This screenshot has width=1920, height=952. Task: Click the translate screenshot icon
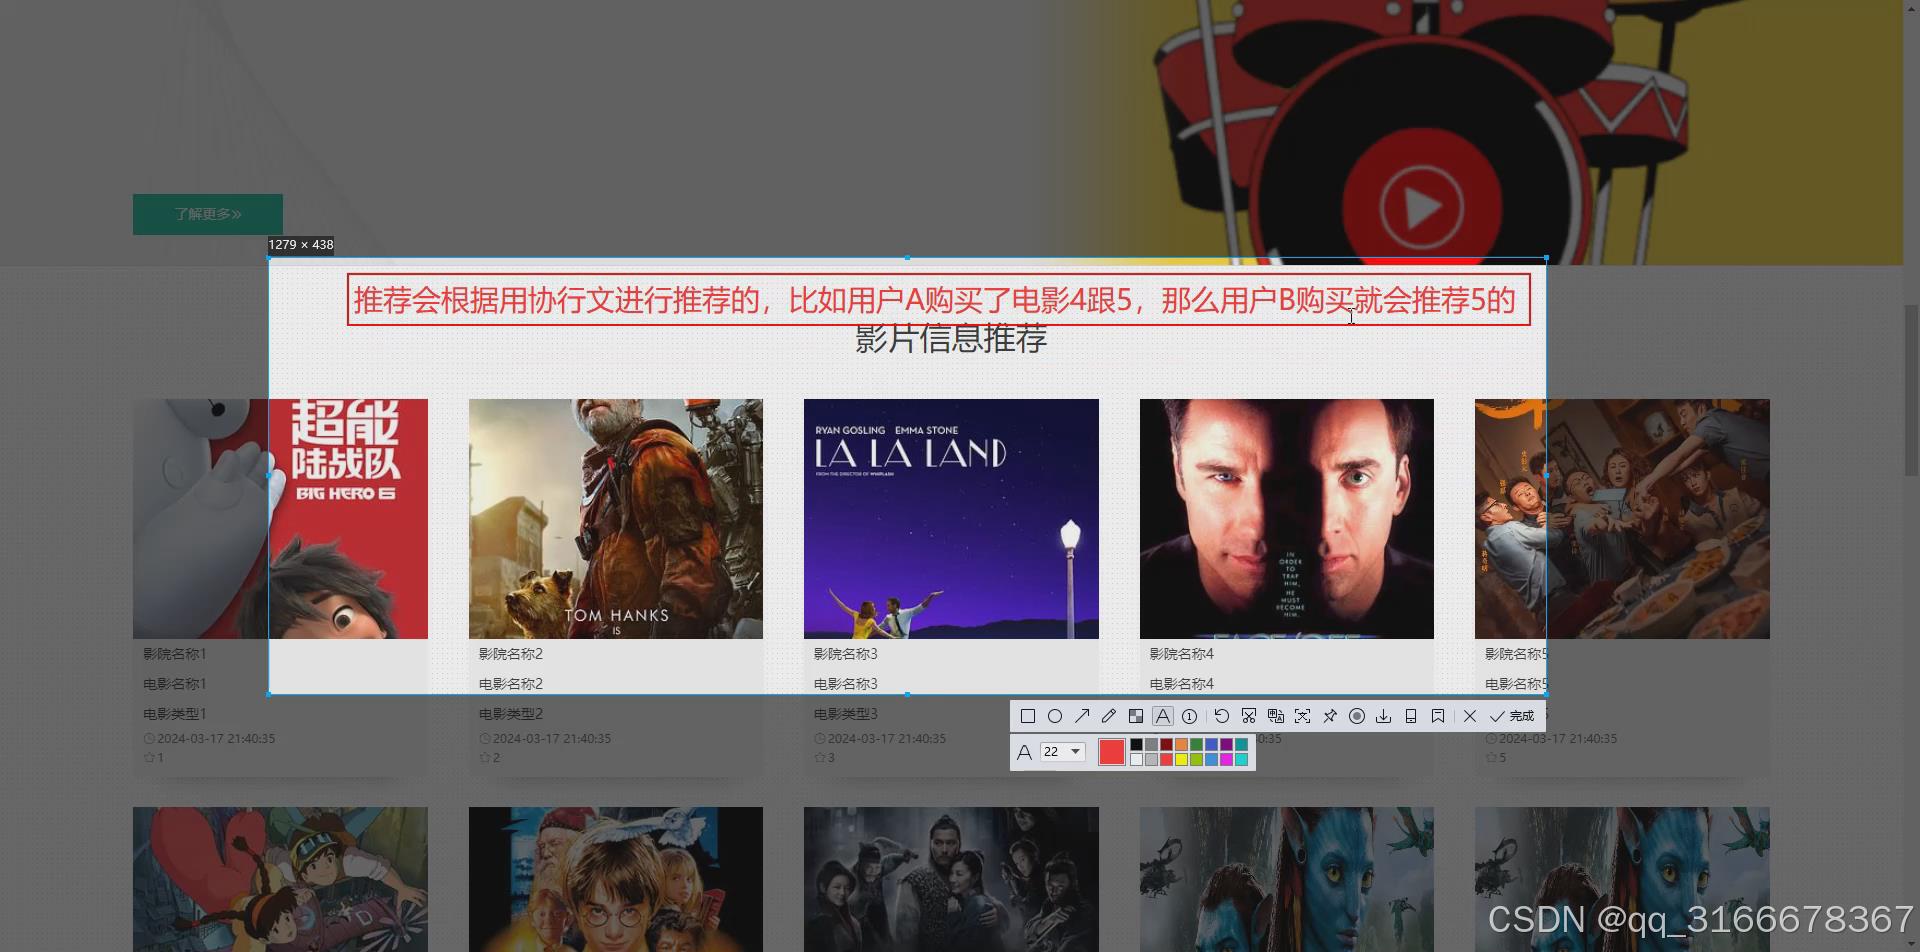1276,716
